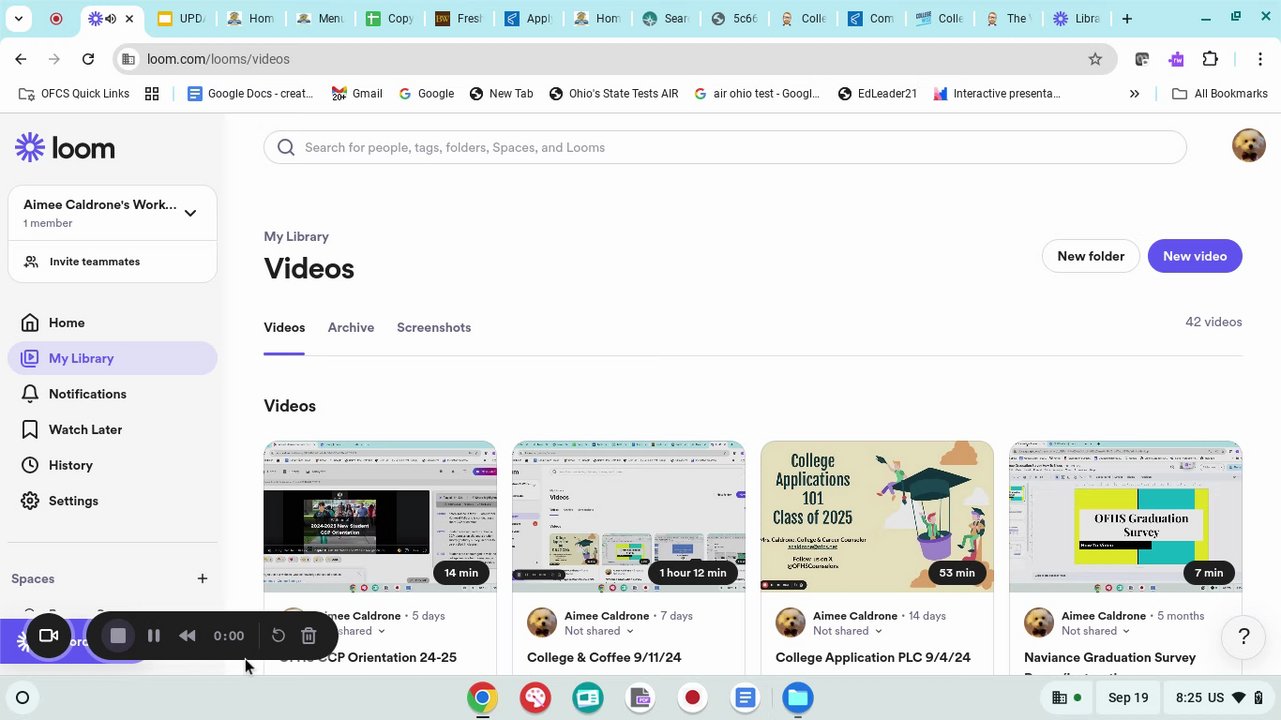This screenshot has width=1281, height=720.
Task: Open the tab search dropdown
Action: 18,18
